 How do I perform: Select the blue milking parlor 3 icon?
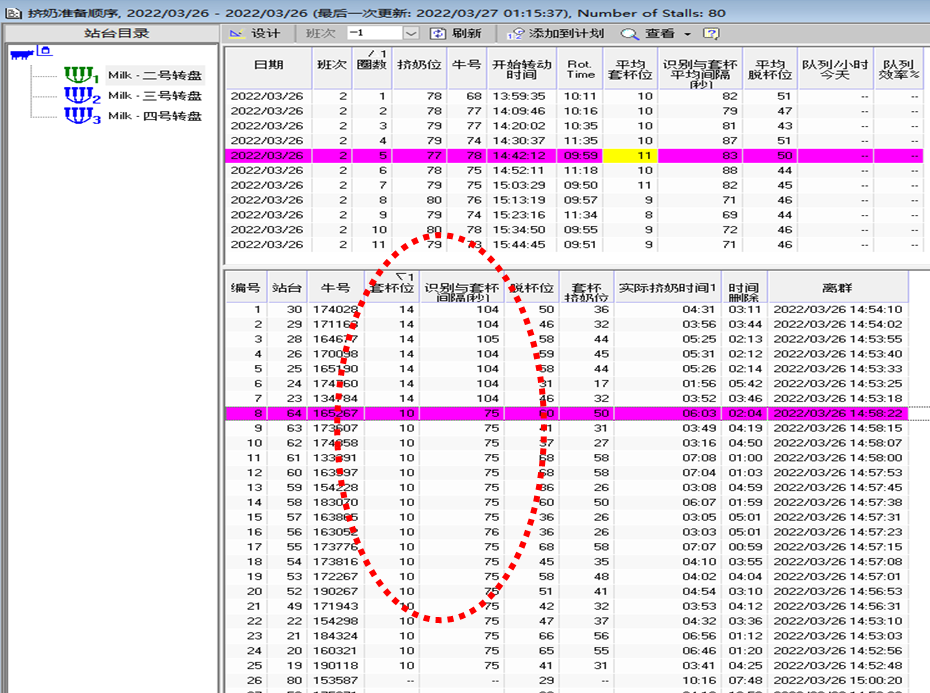pyautogui.click(x=82, y=116)
